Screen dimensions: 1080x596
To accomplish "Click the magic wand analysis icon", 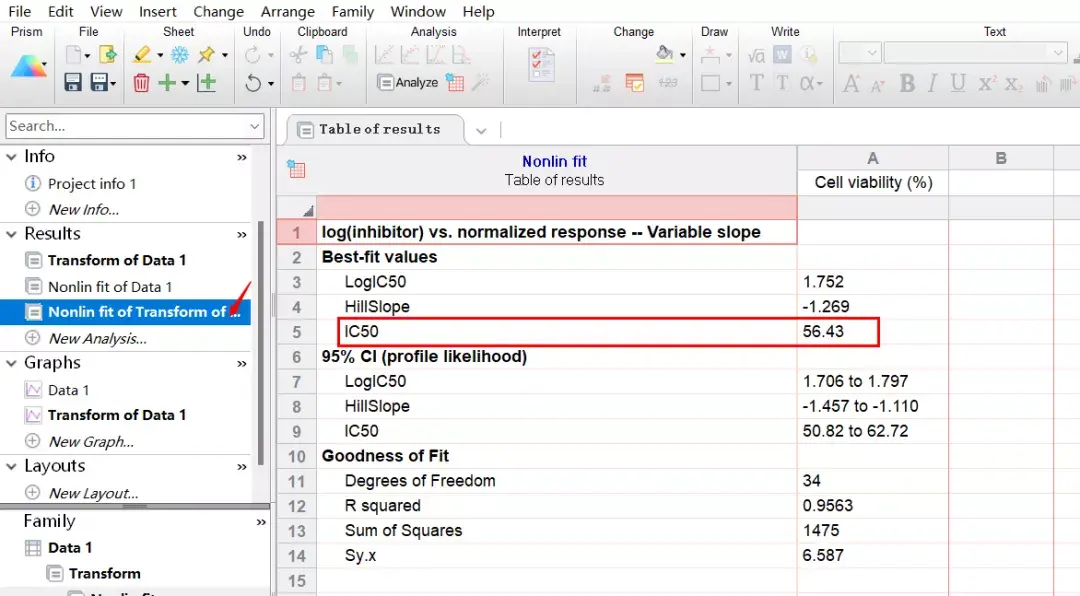I will point(481,83).
